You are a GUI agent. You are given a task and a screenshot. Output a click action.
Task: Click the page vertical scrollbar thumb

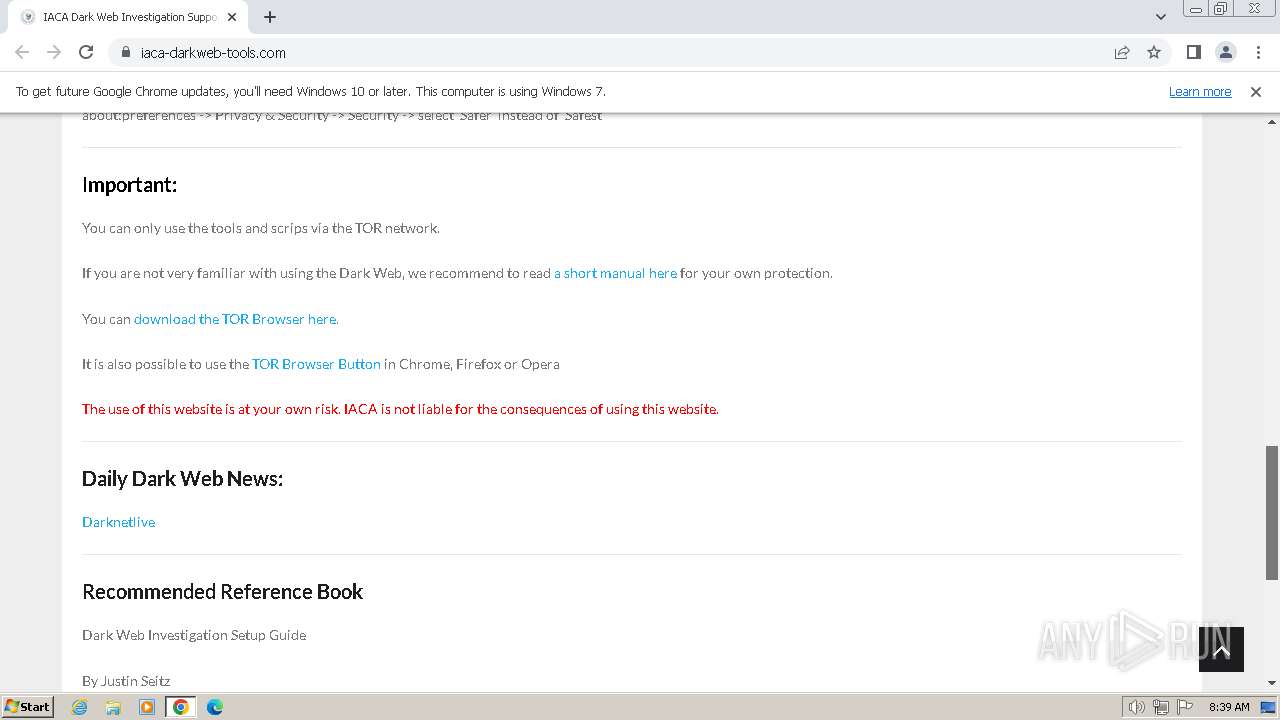(x=1272, y=512)
